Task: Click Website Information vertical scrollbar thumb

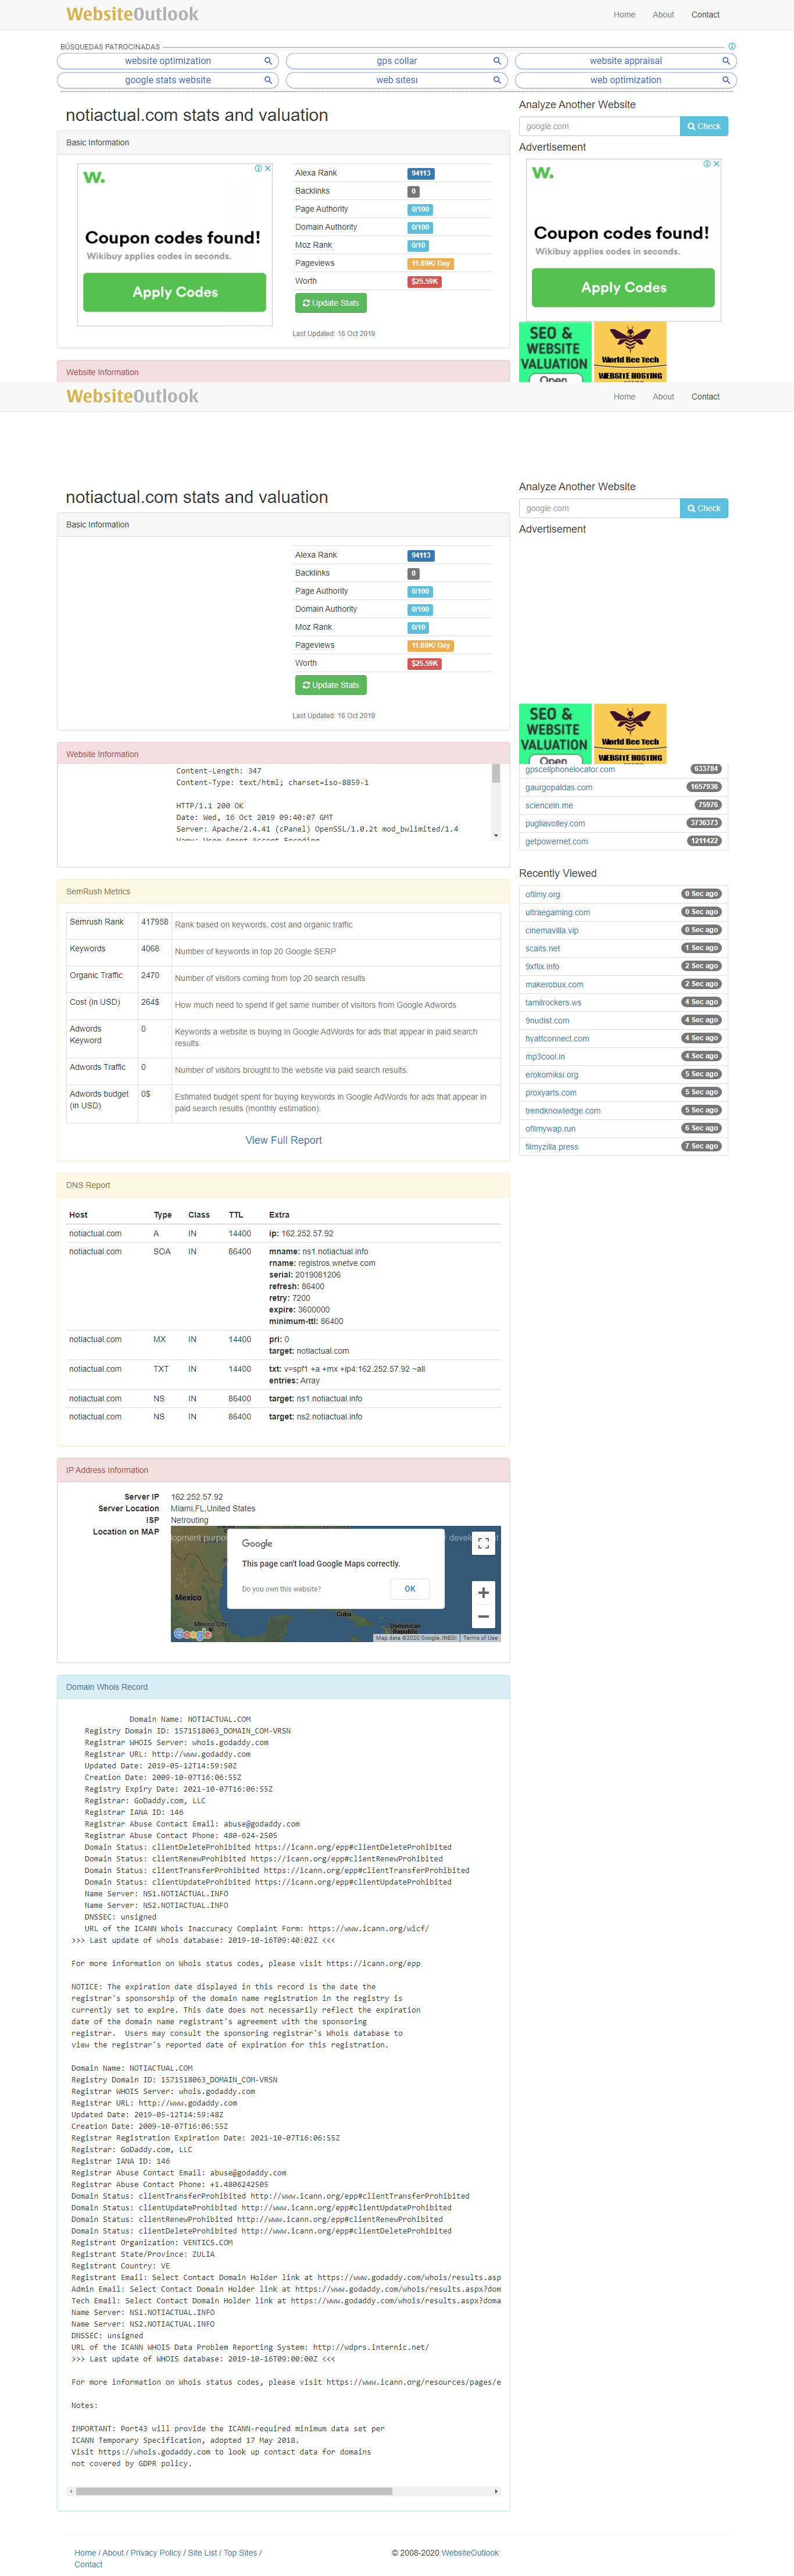Action: [x=496, y=774]
